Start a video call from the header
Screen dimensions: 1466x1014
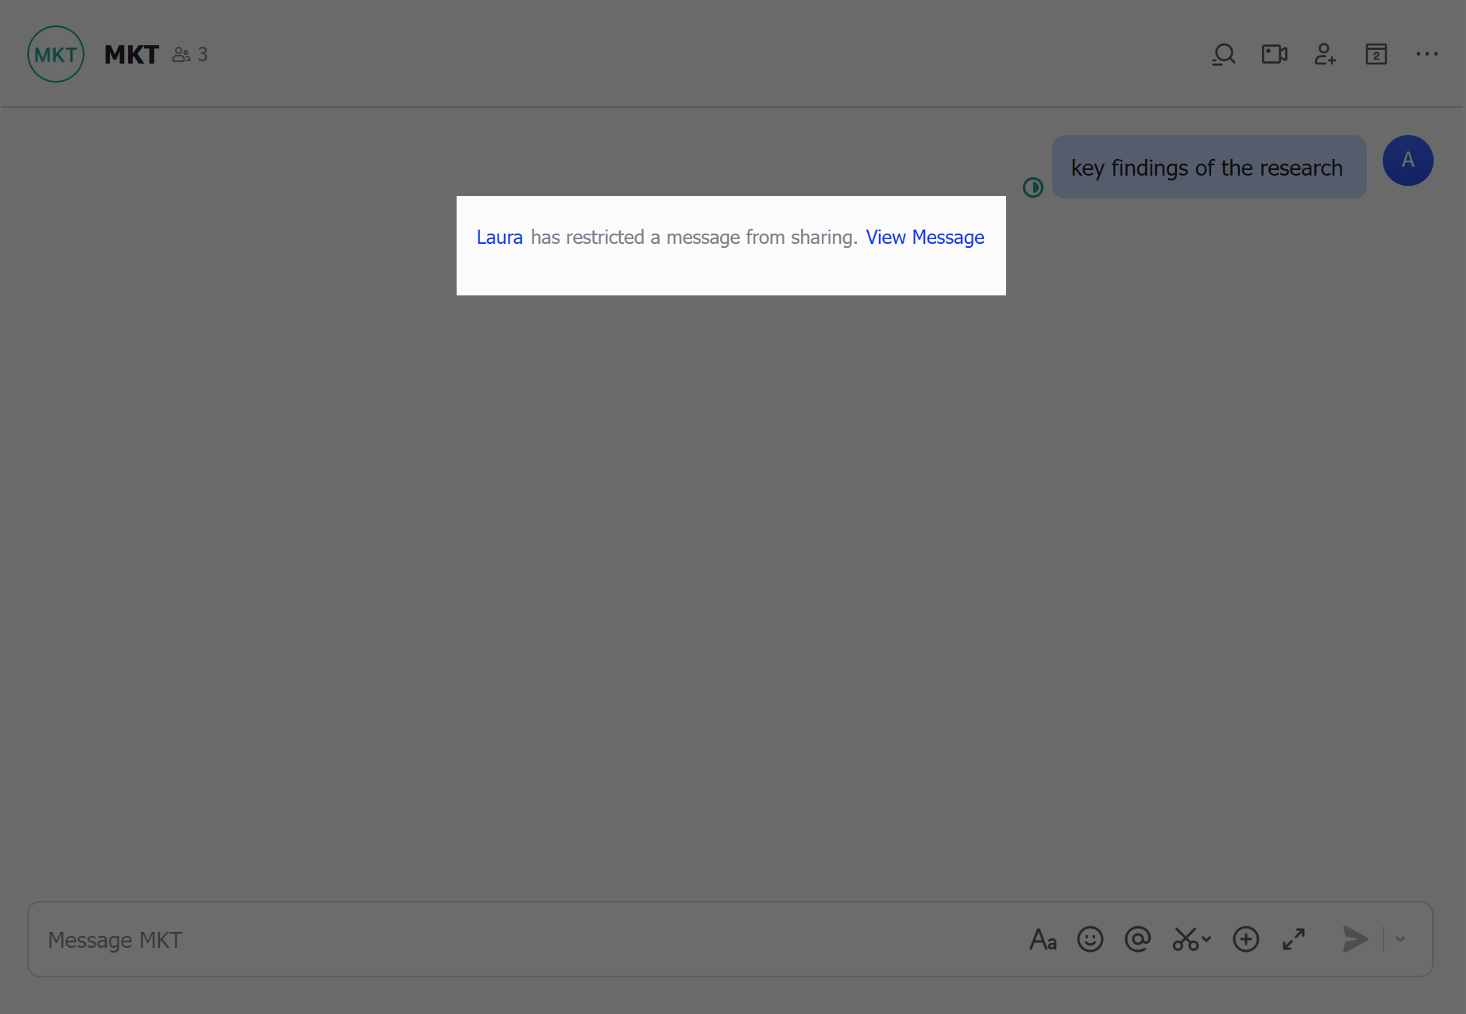pyautogui.click(x=1274, y=54)
